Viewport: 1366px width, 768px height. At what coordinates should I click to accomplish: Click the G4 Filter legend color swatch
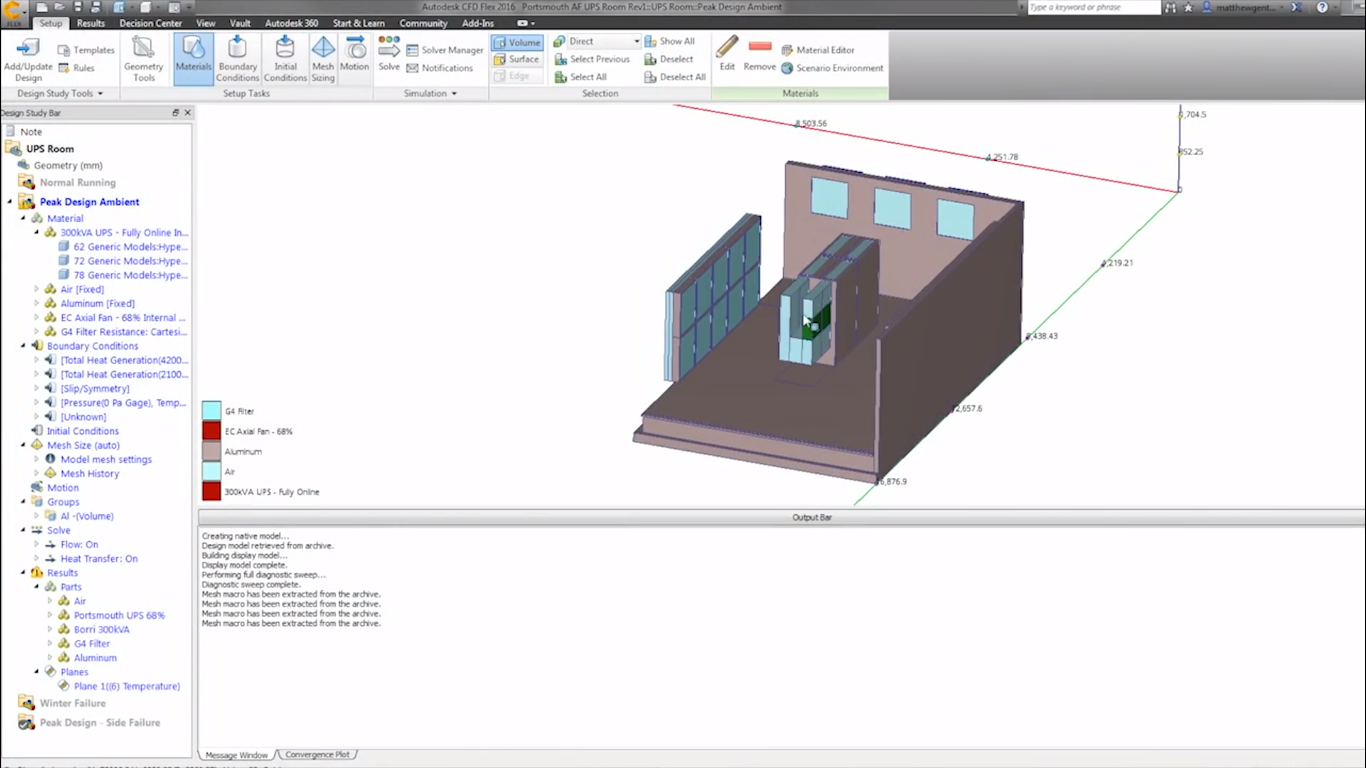pos(211,411)
